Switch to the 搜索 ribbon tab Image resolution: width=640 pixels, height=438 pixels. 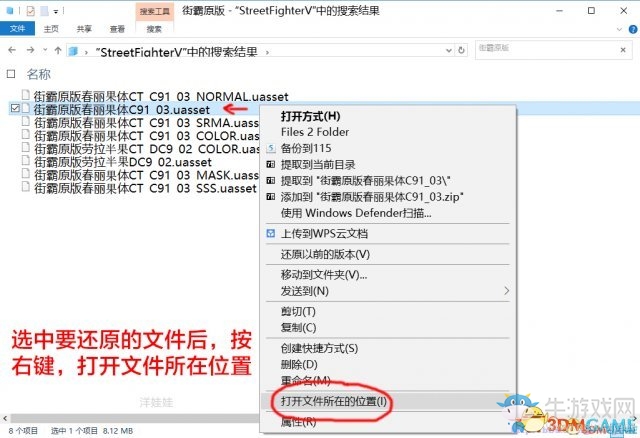[x=154, y=29]
